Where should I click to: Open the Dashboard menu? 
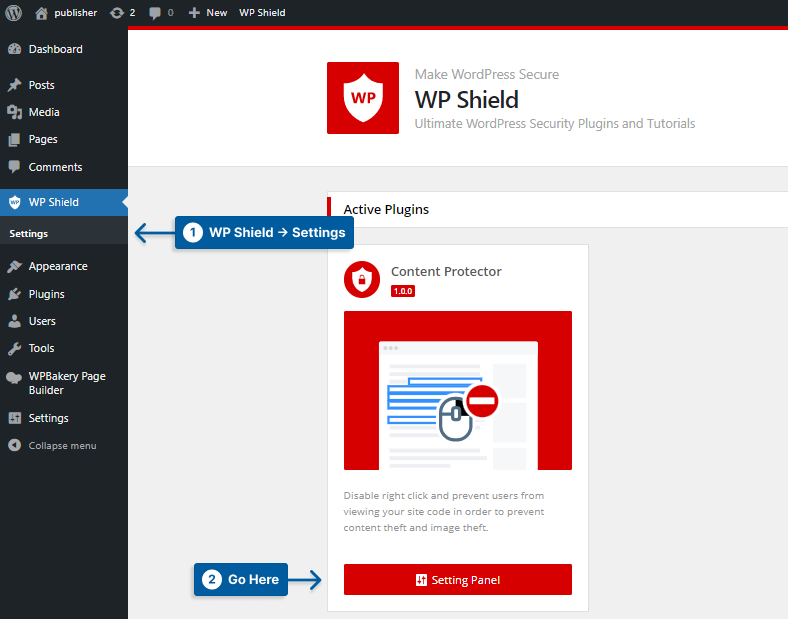[64, 49]
